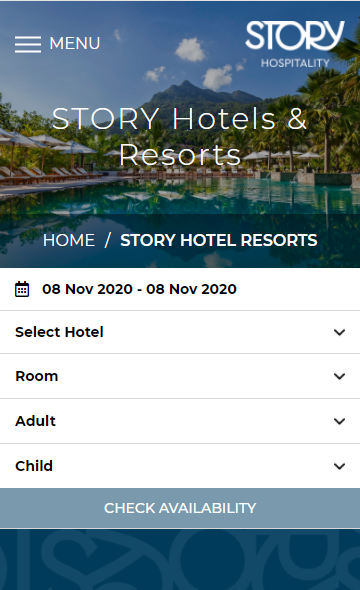360x590 pixels.
Task: Go to the HOME breadcrumb link
Action: [x=69, y=240]
